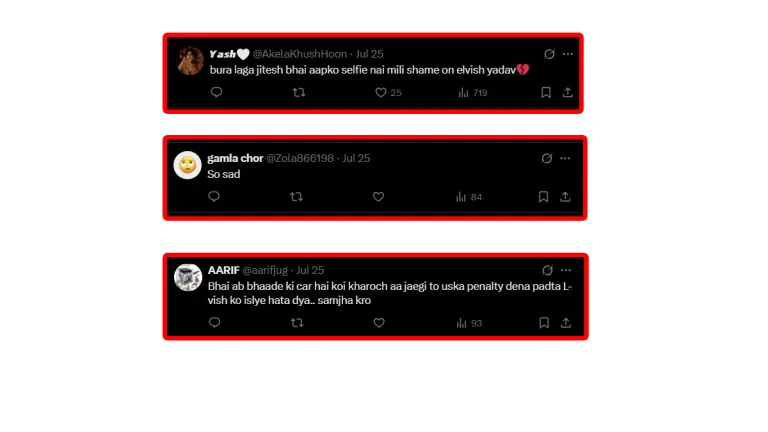Open more options on AARIF's tweet
This screenshot has width=768, height=432.
[566, 270]
